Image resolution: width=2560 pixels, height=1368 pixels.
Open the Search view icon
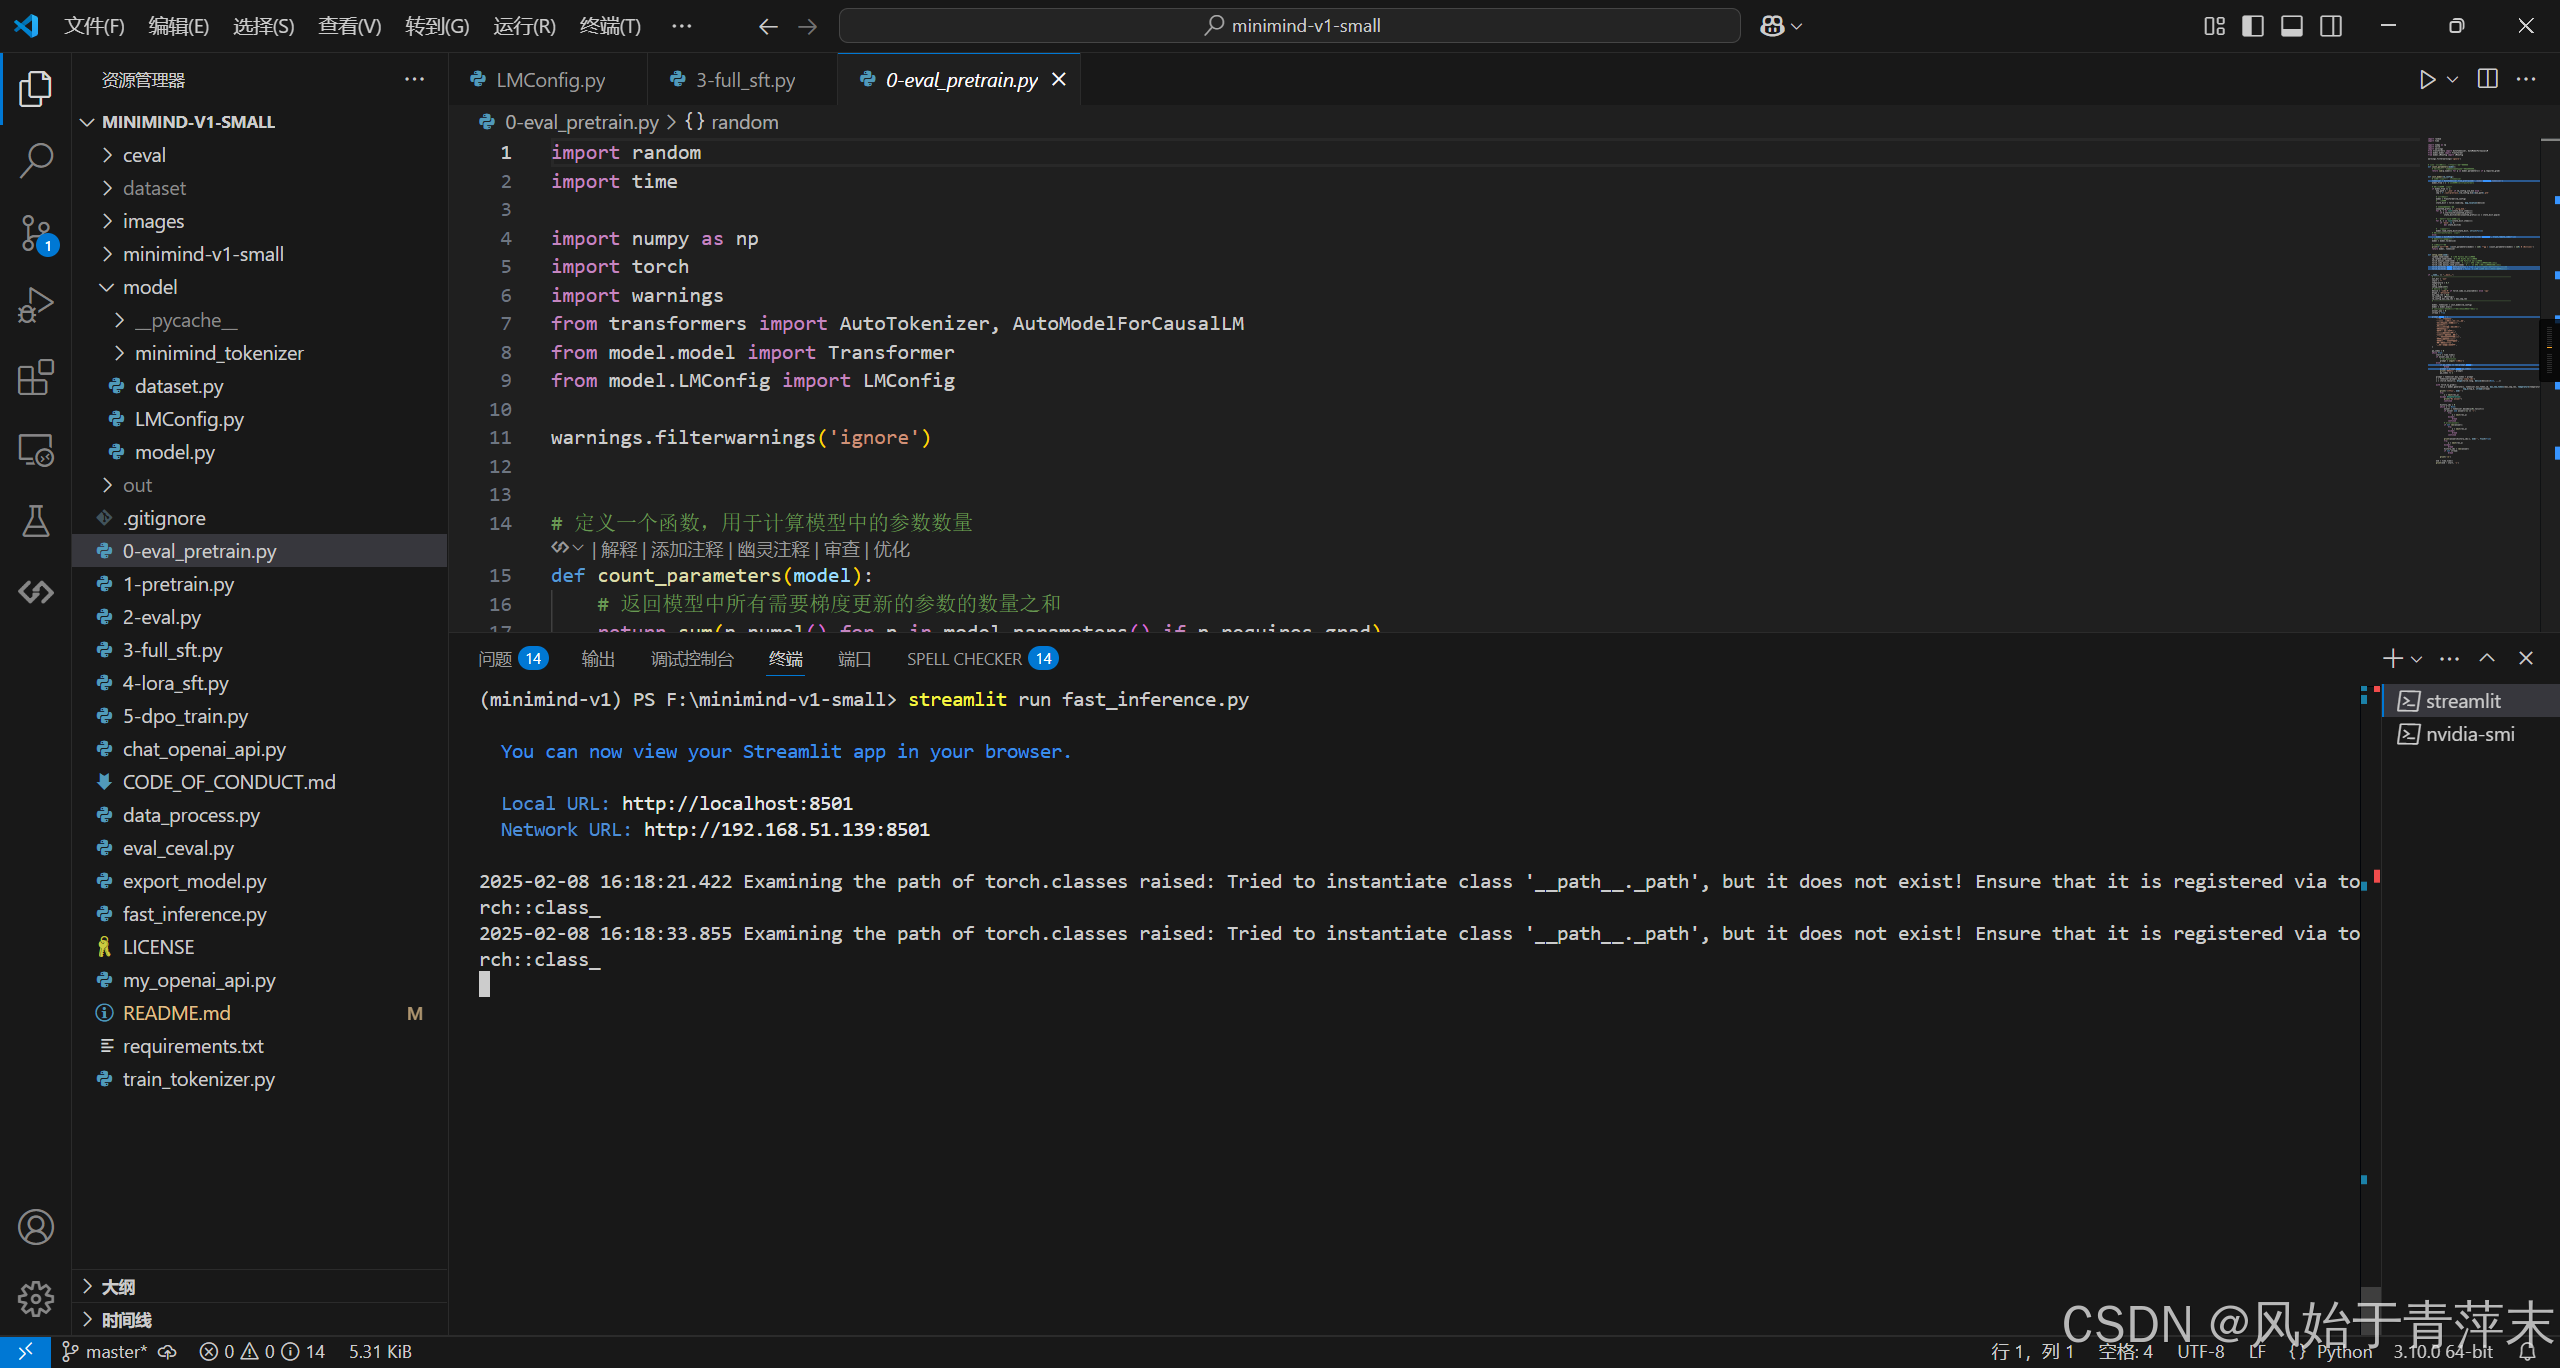(x=36, y=161)
